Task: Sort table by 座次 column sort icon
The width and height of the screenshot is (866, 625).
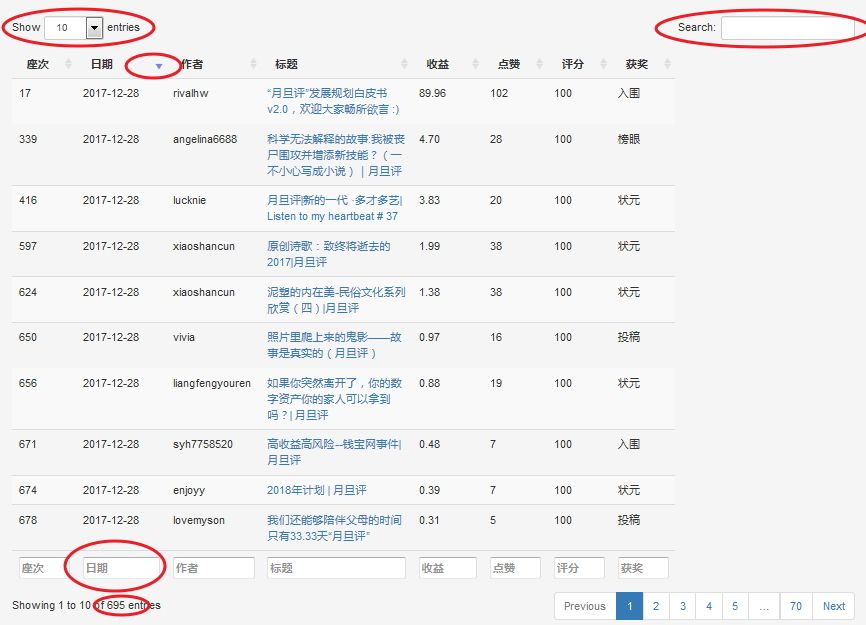Action: pyautogui.click(x=68, y=64)
